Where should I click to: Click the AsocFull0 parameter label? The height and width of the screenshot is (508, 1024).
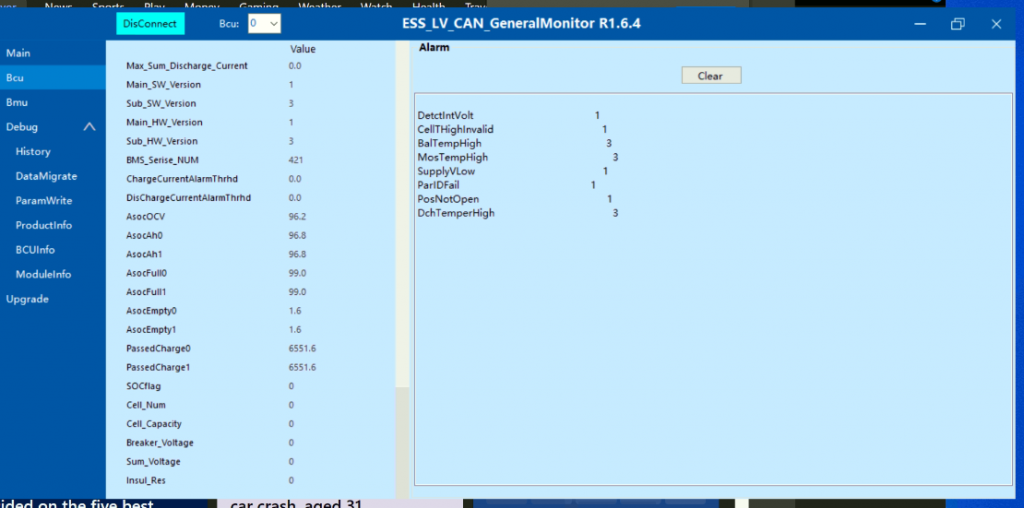pos(146,273)
